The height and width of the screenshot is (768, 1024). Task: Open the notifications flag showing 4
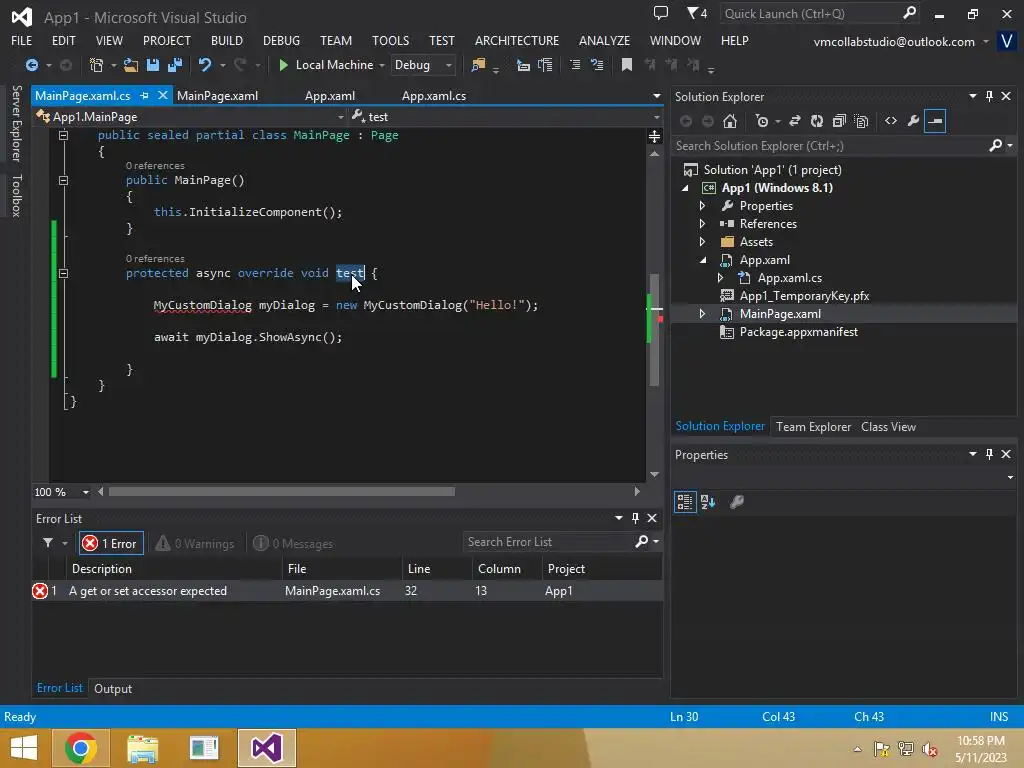tap(697, 13)
